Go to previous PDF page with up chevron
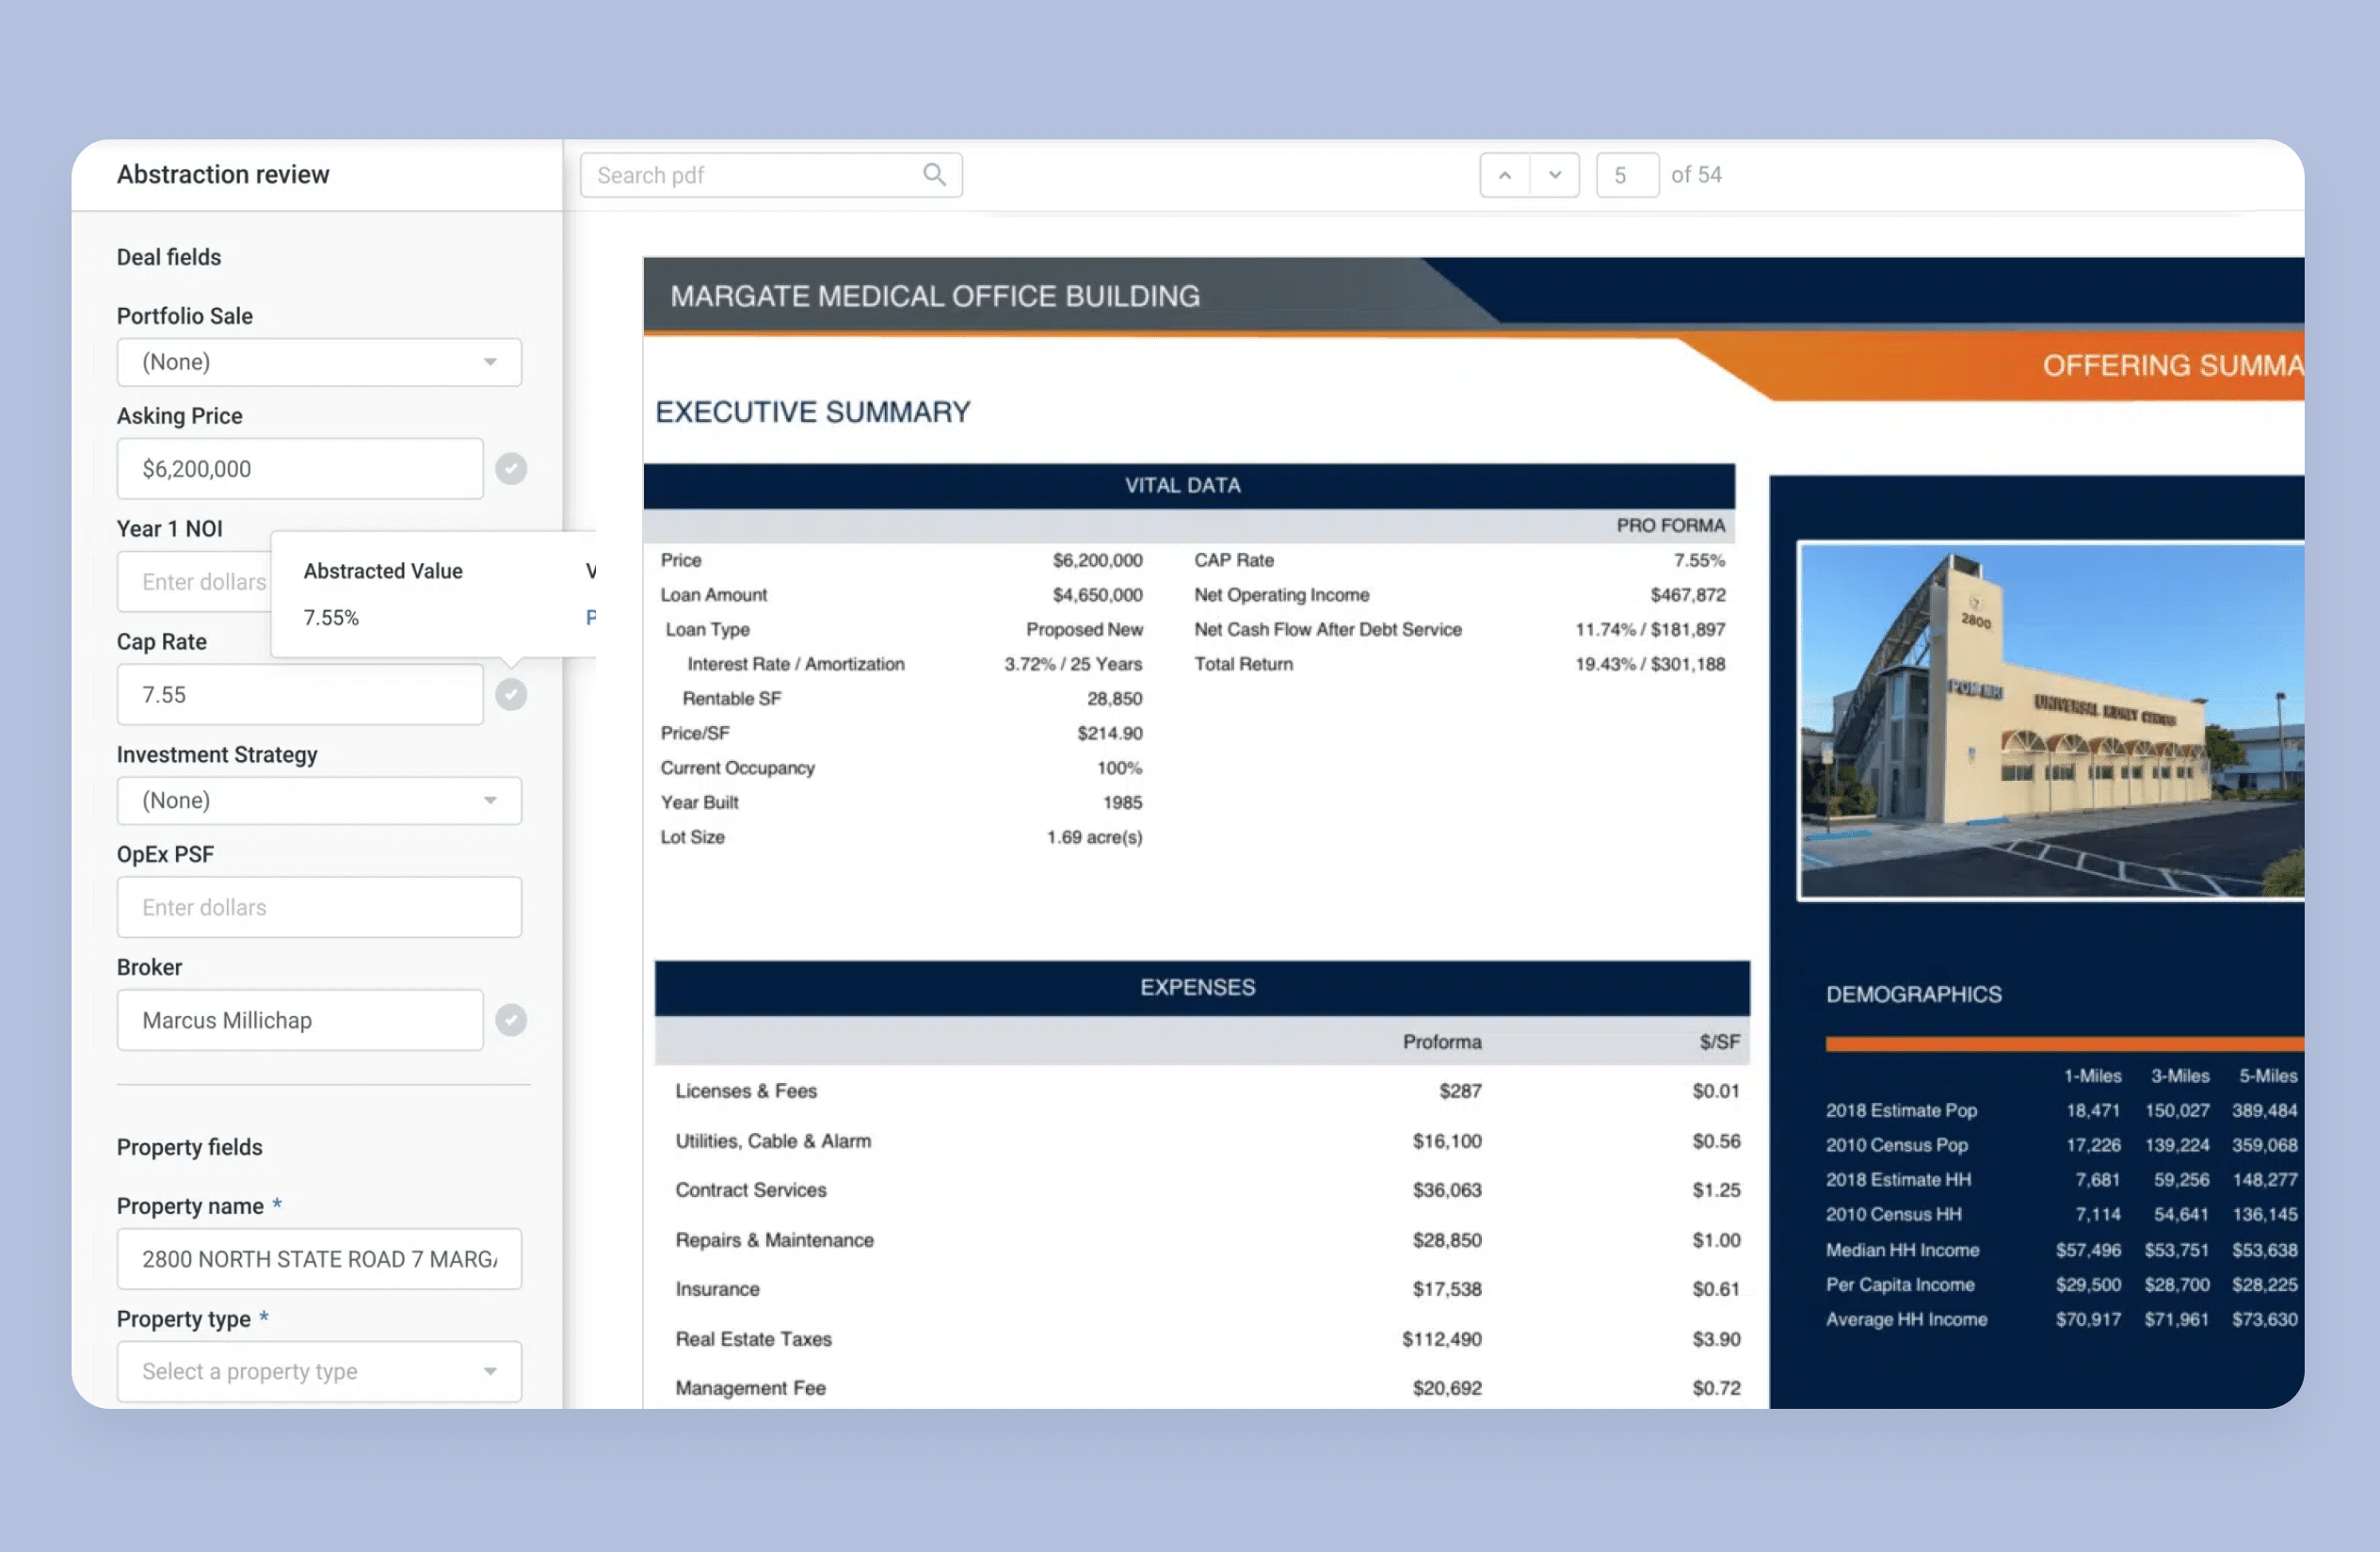The height and width of the screenshot is (1552, 2380). 1504,175
